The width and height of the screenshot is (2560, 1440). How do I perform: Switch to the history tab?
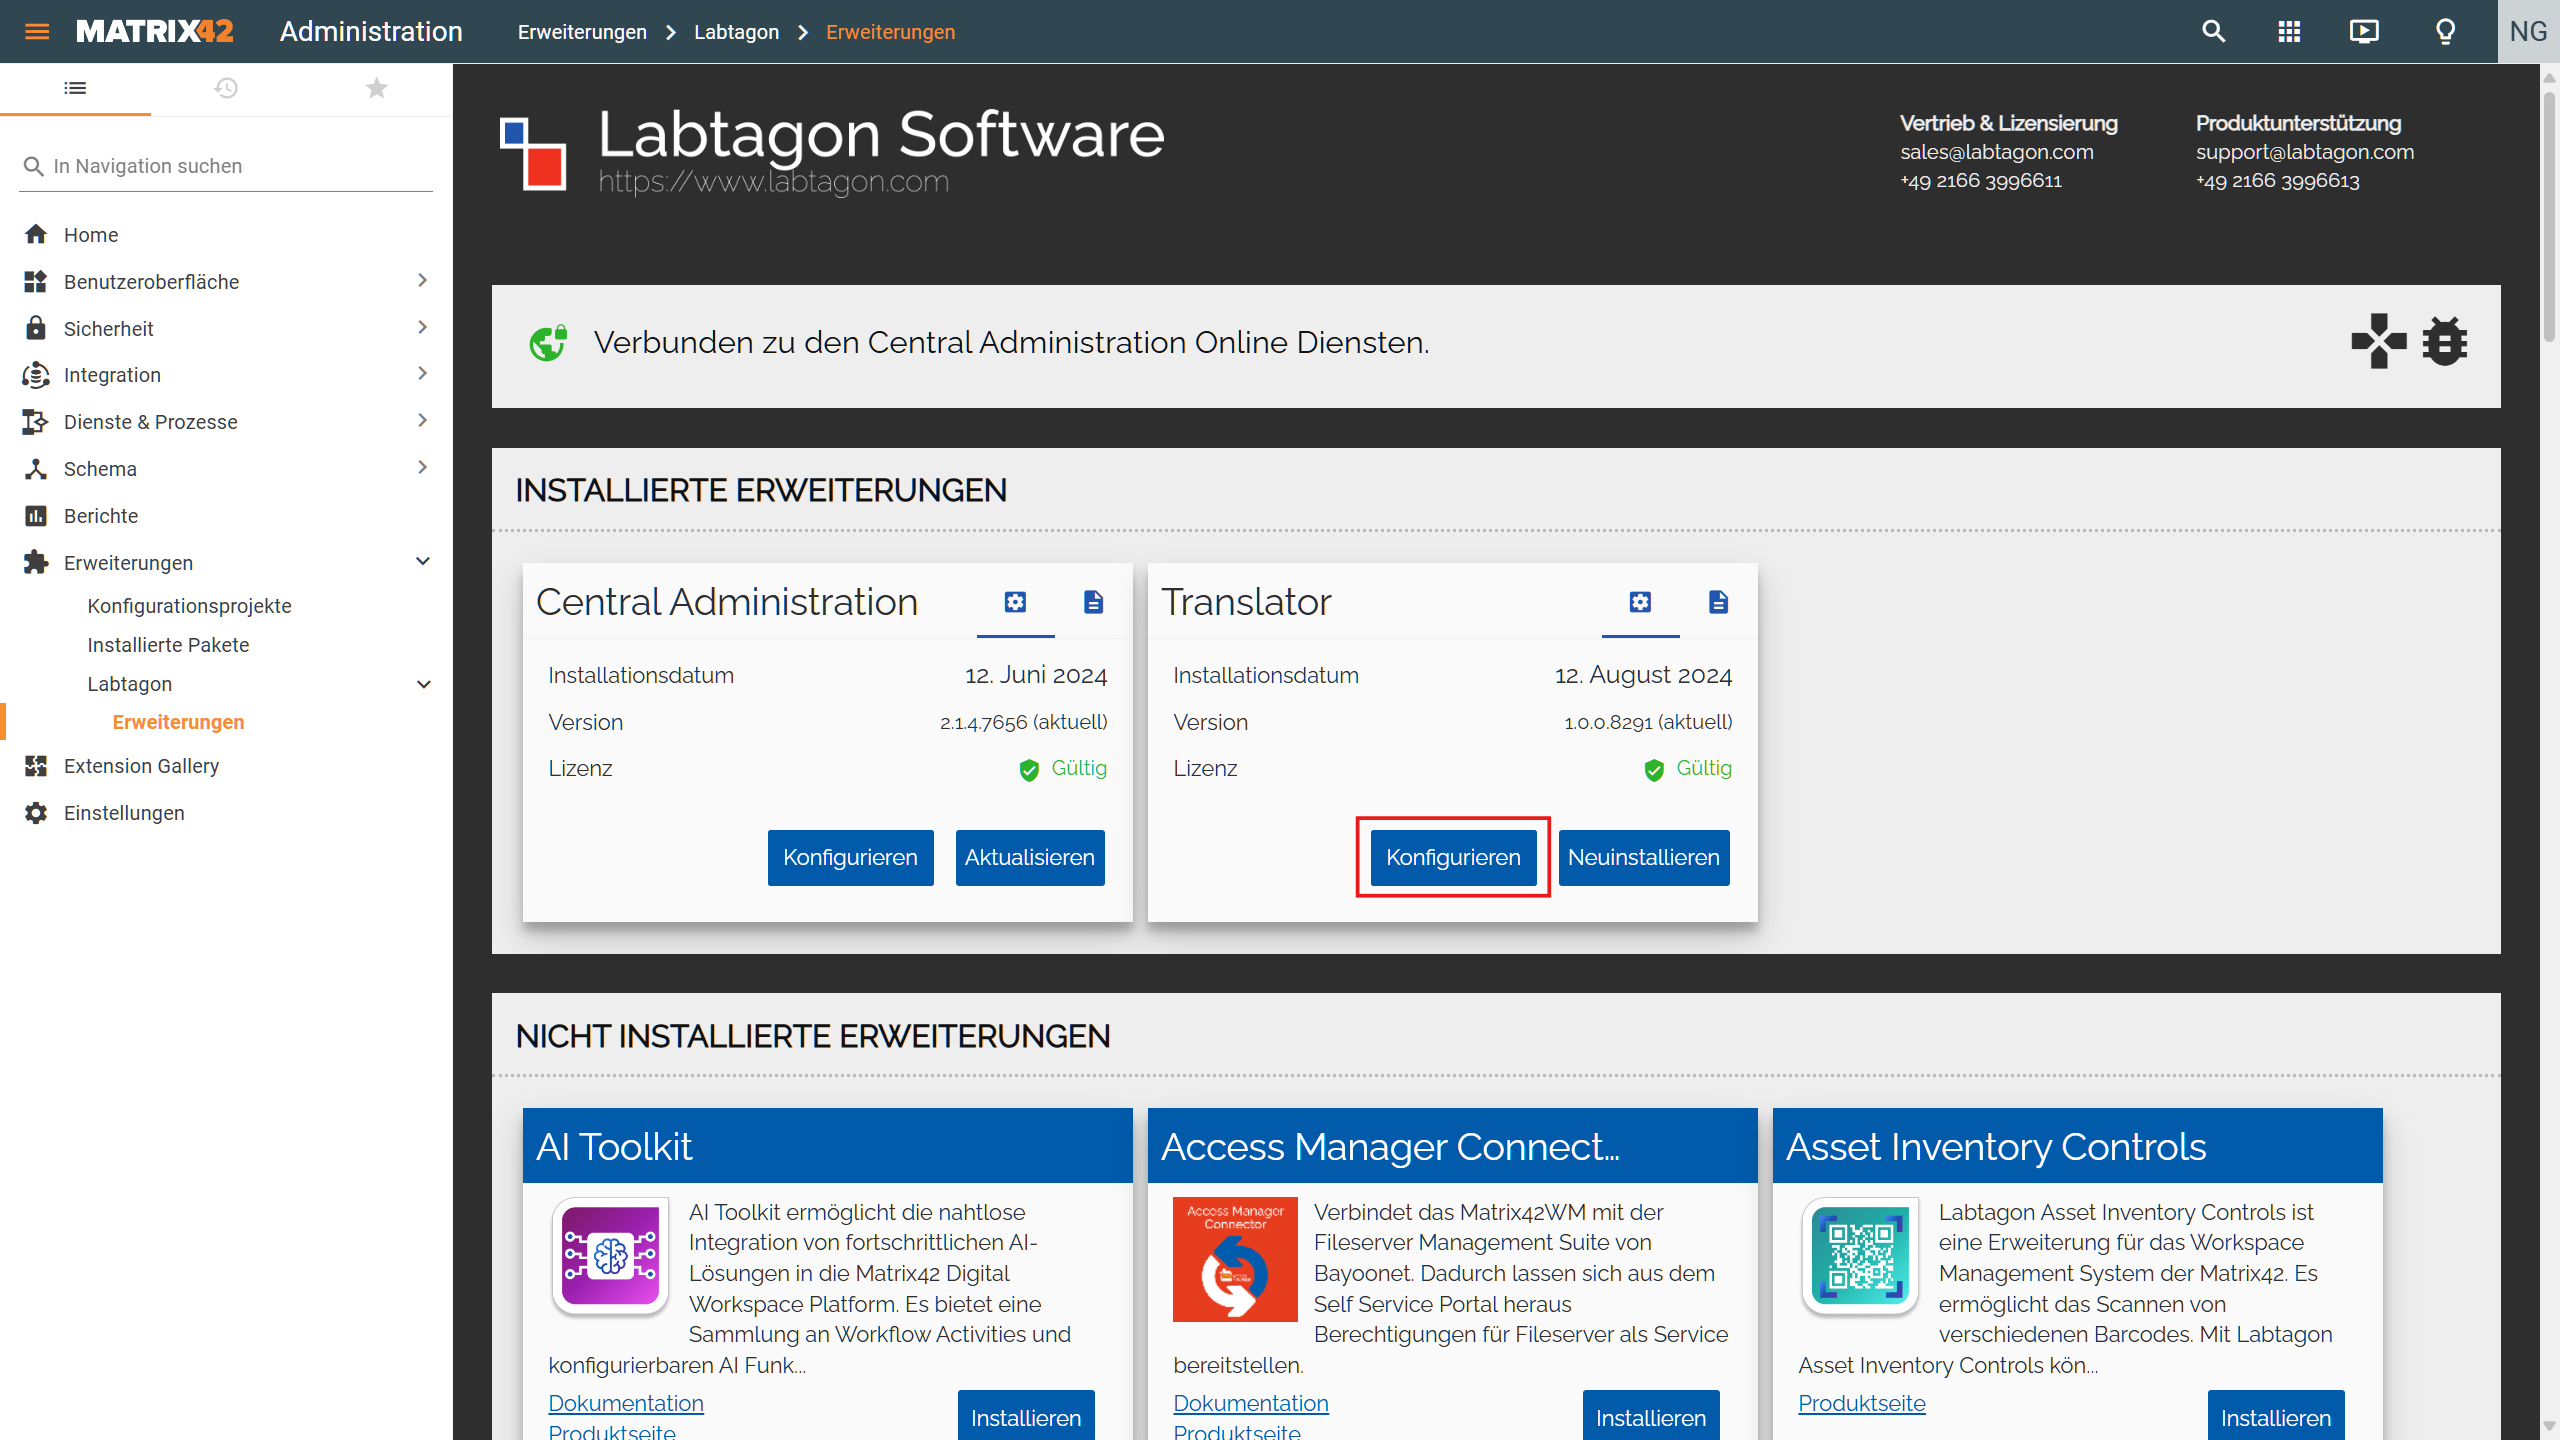point(226,89)
